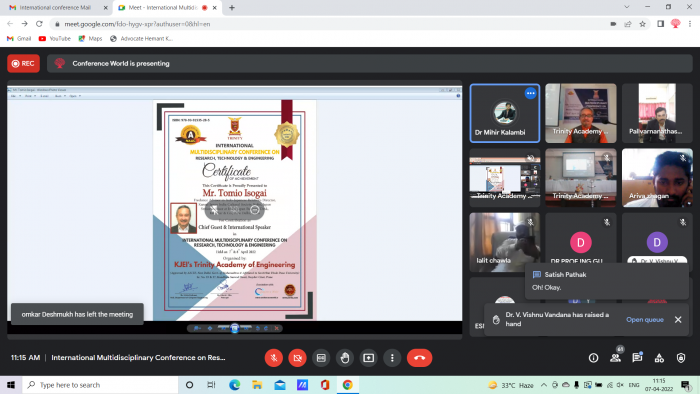Open the chat messages icon
This screenshot has height=394, width=700.
click(x=637, y=358)
